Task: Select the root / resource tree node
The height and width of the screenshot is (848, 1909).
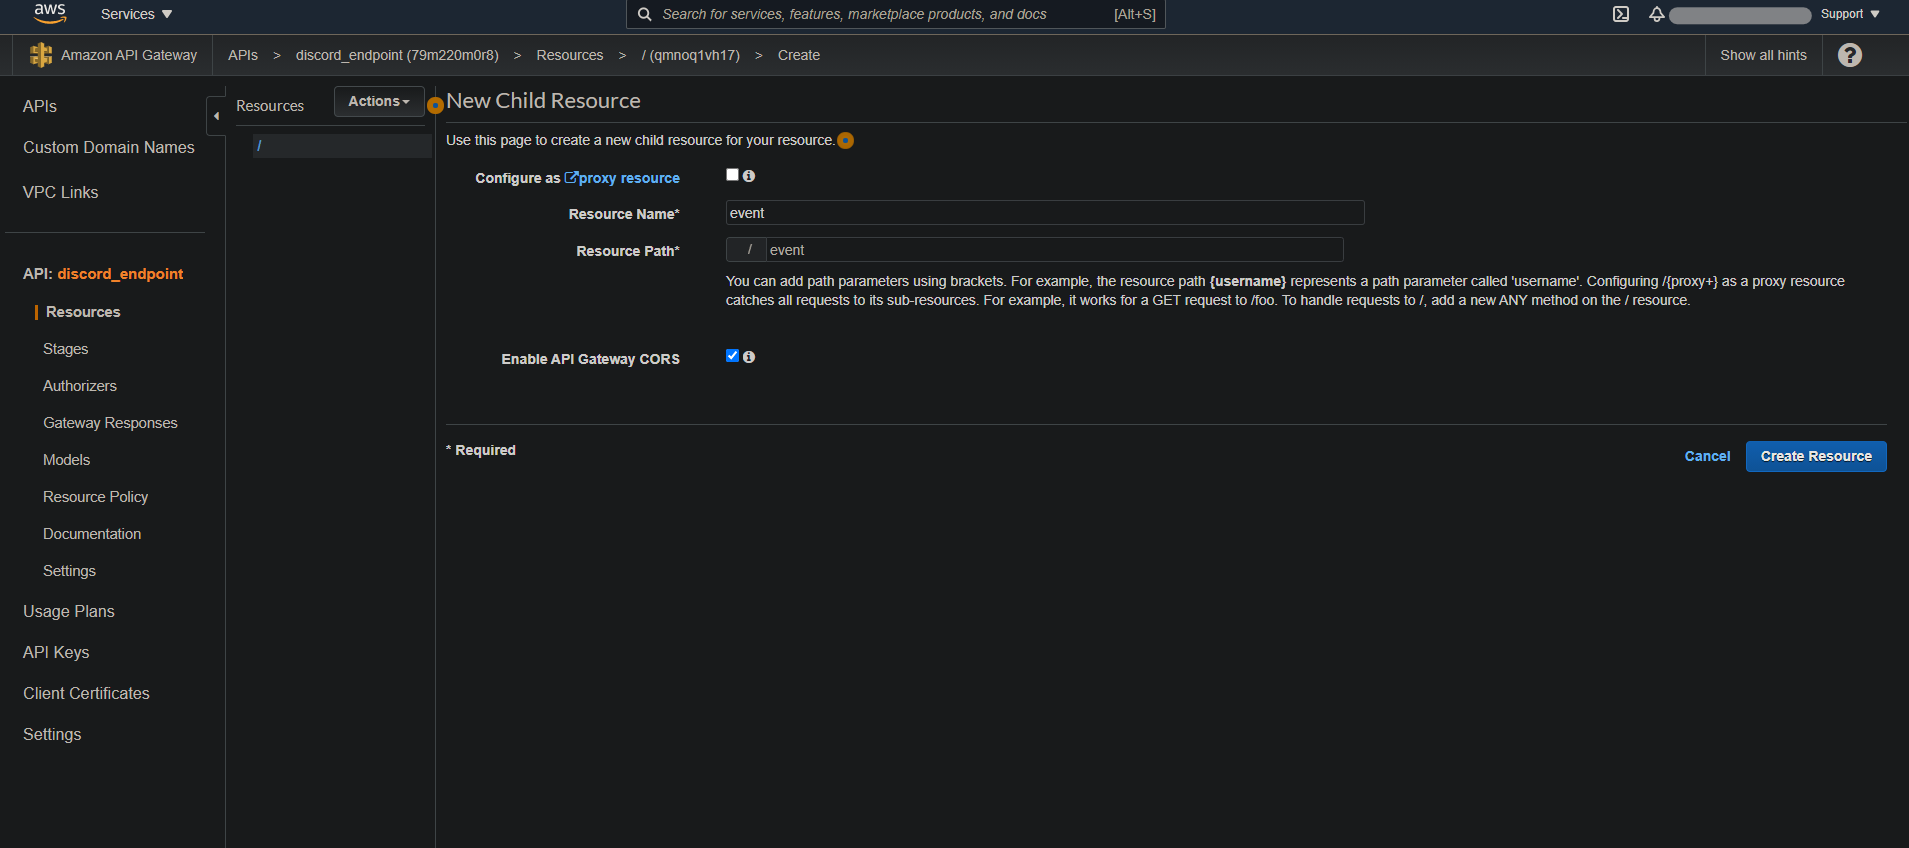Action: (342, 146)
